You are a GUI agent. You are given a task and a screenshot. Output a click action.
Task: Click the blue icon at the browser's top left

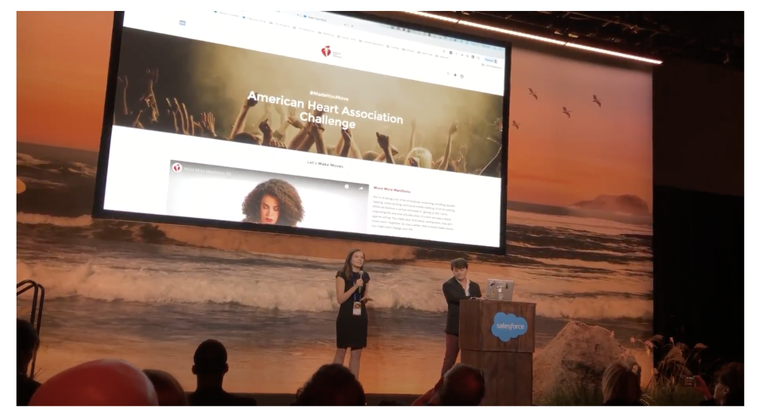tap(182, 23)
